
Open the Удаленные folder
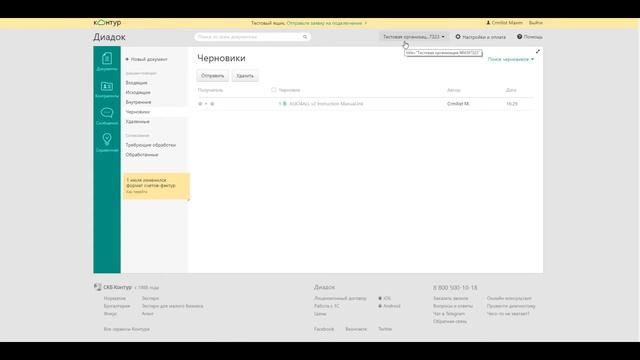138,122
